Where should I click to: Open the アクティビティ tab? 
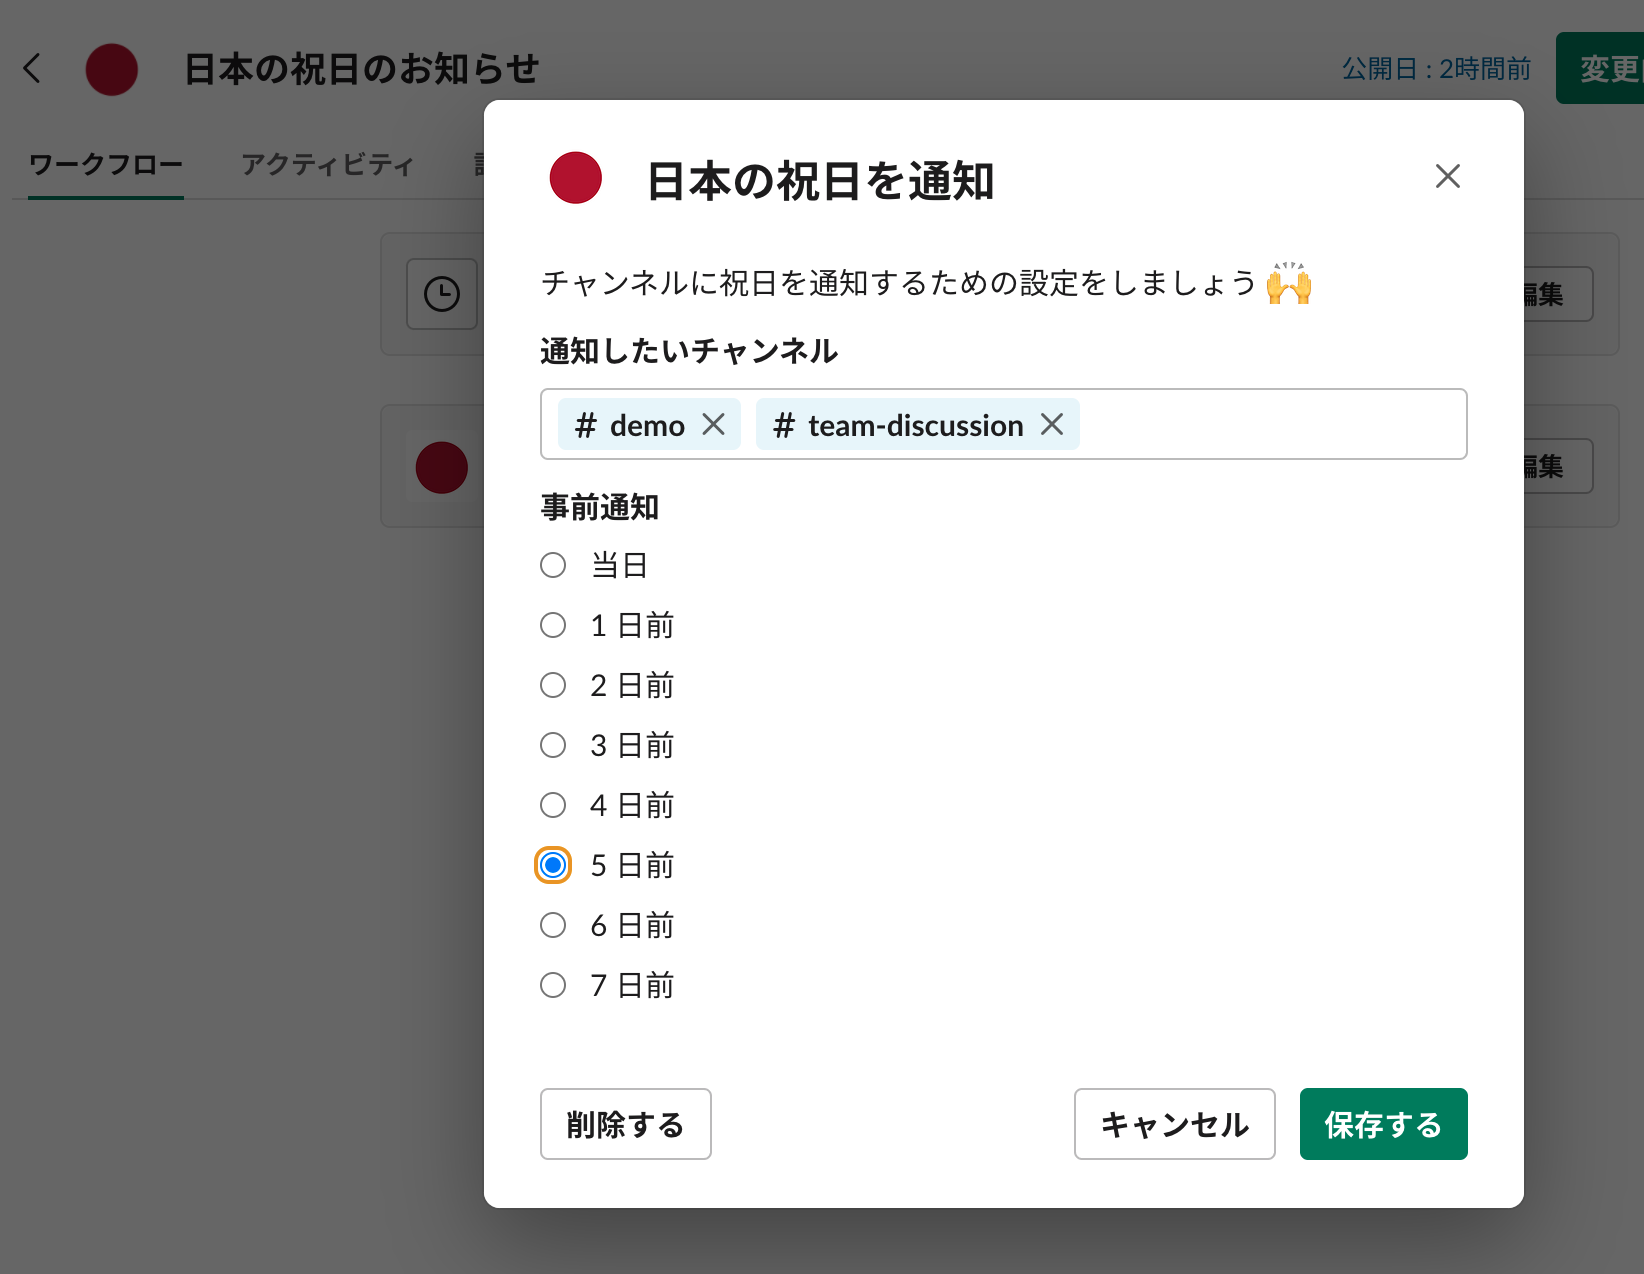(327, 164)
